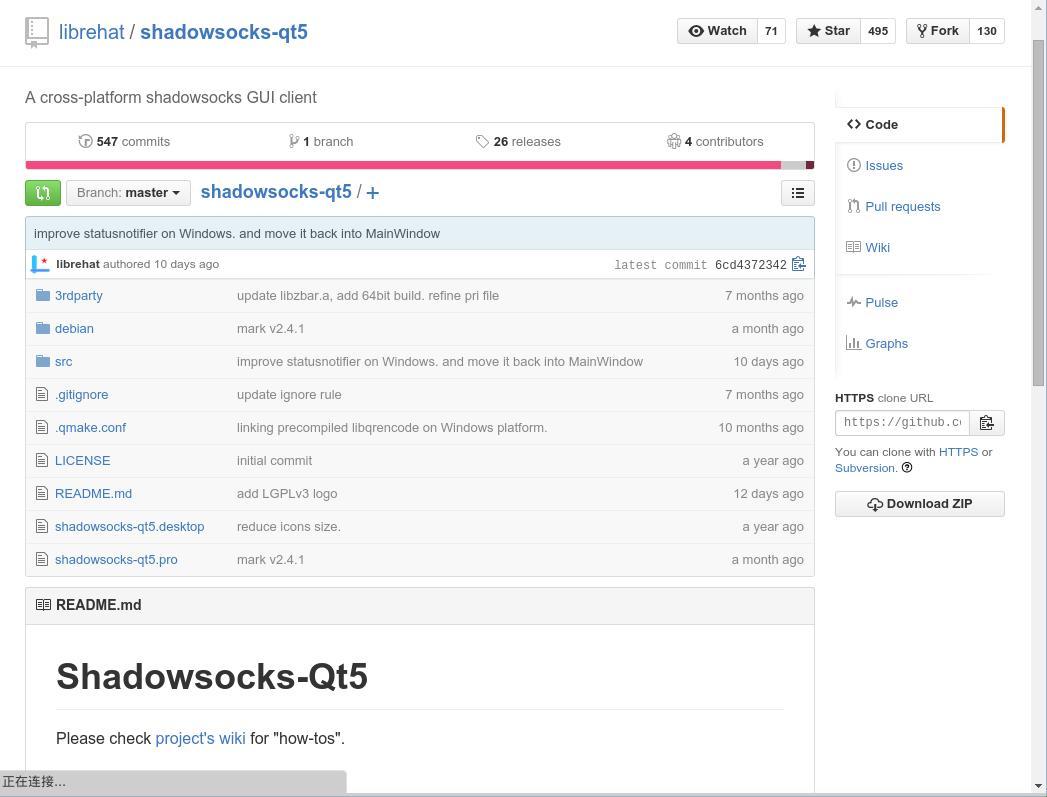Open the shadowsocks-qt5.pro file name
The image size is (1047, 797).
pyautogui.click(x=116, y=559)
